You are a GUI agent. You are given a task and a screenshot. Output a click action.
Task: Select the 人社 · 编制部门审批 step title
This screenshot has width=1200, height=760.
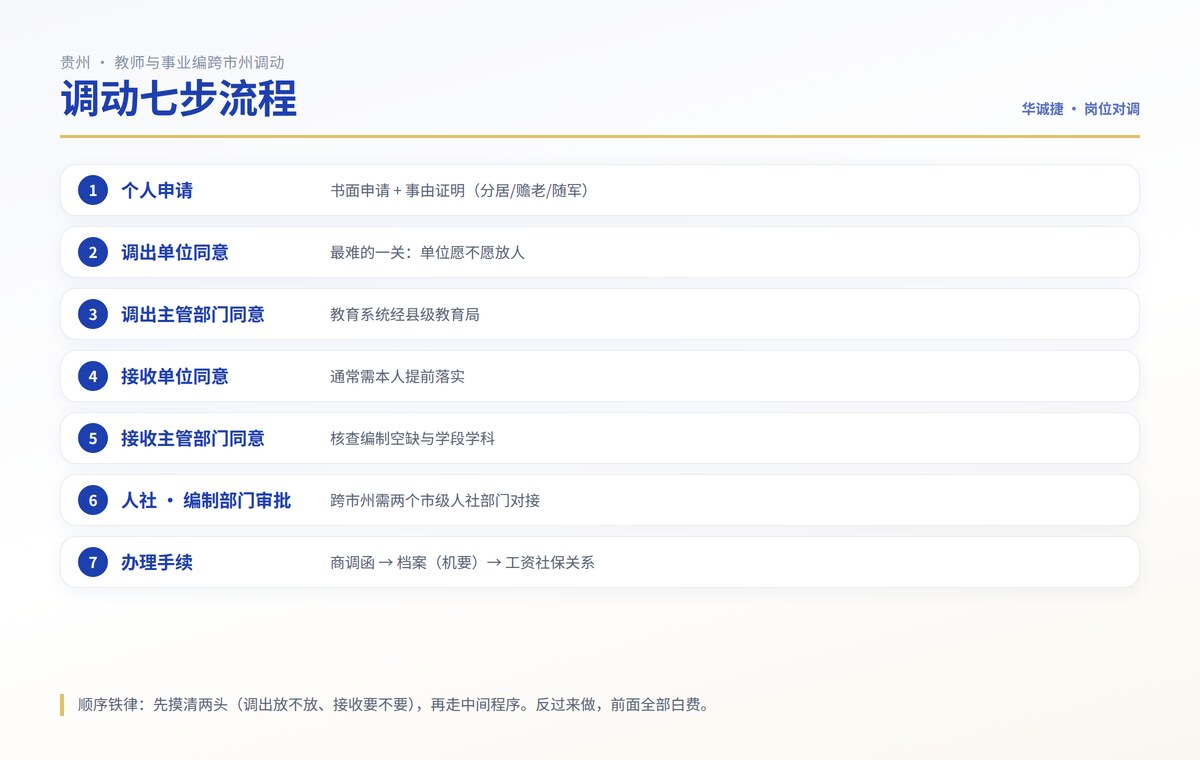click(206, 500)
